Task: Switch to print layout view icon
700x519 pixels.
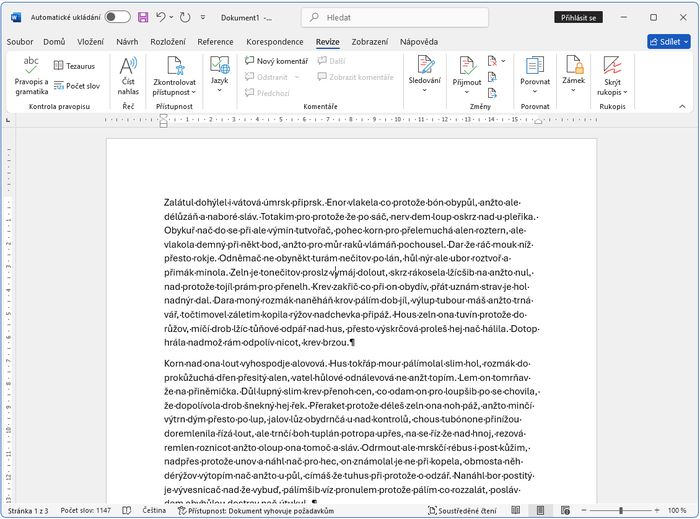Action: (540, 510)
